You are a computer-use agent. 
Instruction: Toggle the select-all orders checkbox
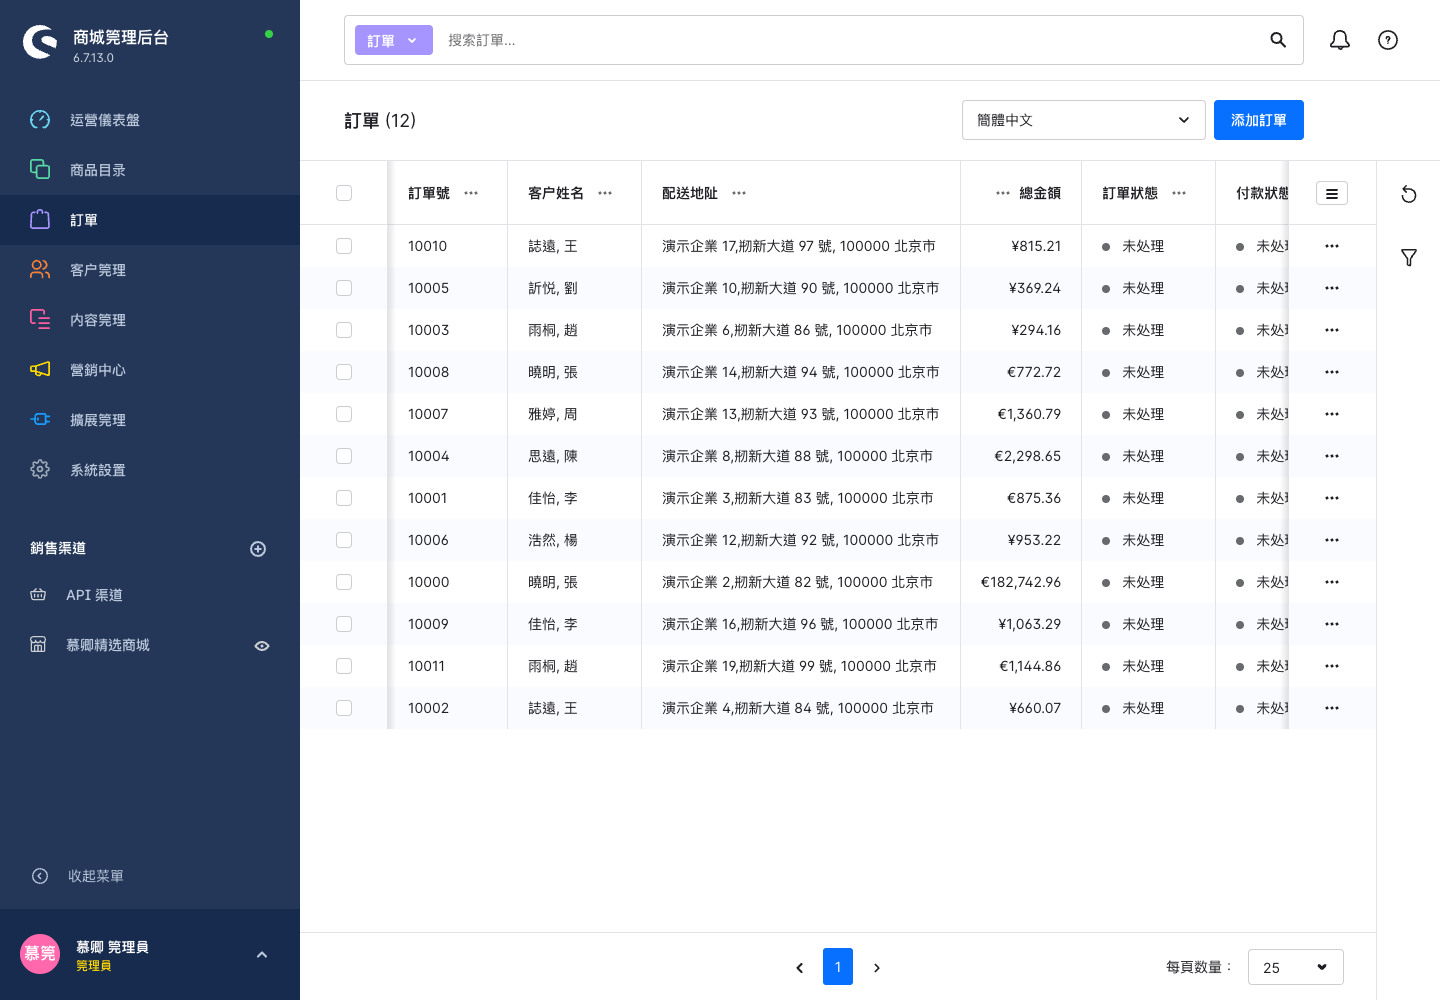tap(344, 193)
